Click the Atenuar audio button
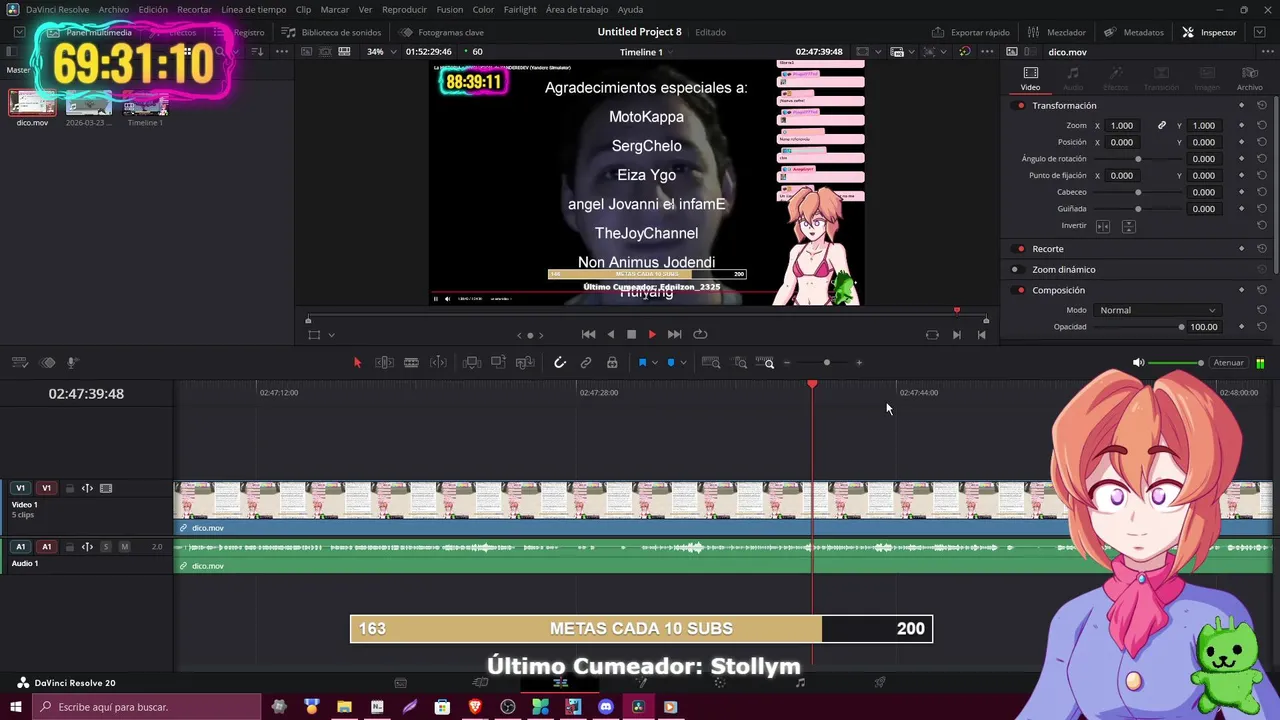The image size is (1280, 720). point(1228,363)
